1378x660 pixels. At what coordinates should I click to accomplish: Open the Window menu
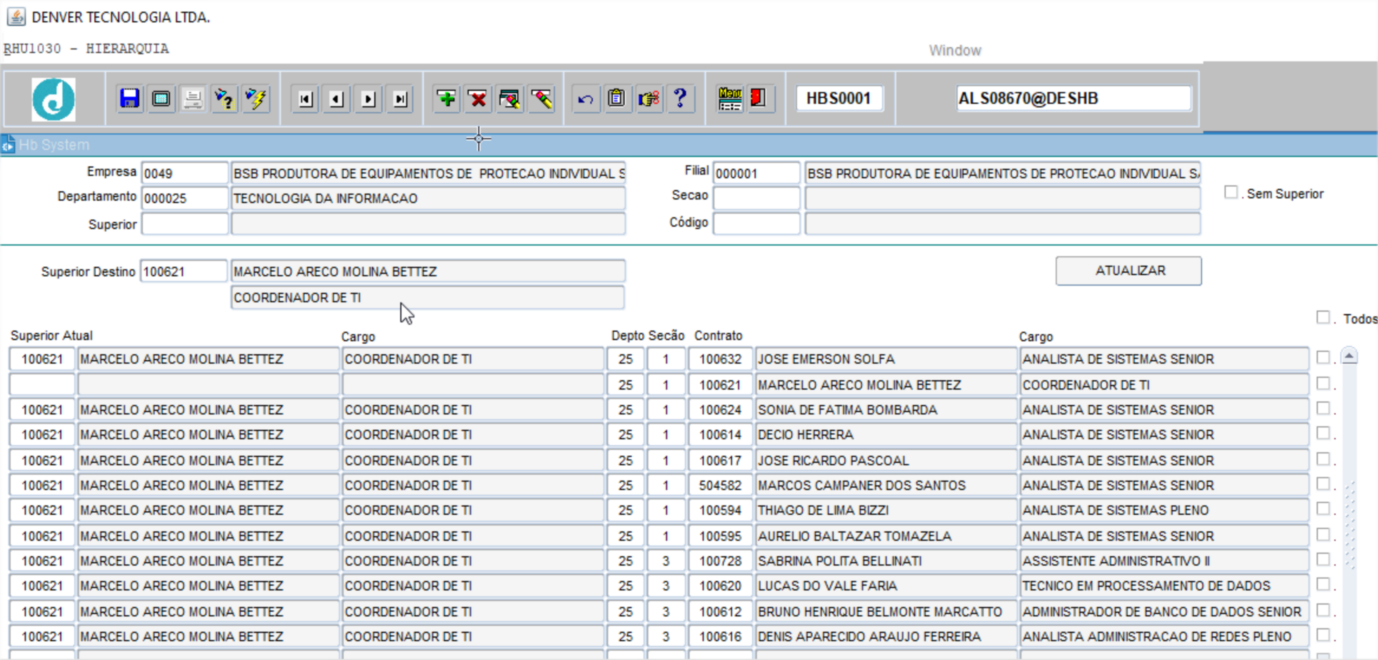click(x=955, y=50)
